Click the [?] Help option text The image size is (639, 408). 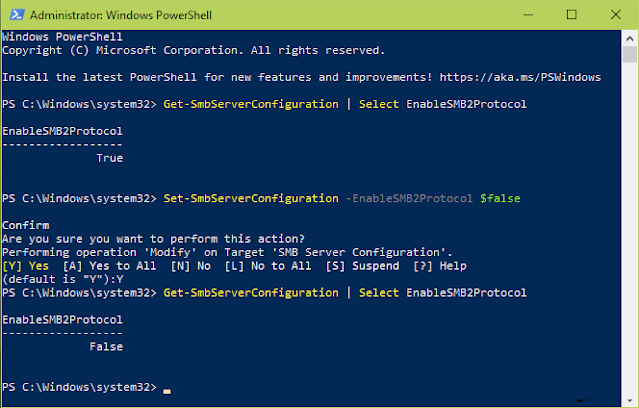point(440,266)
